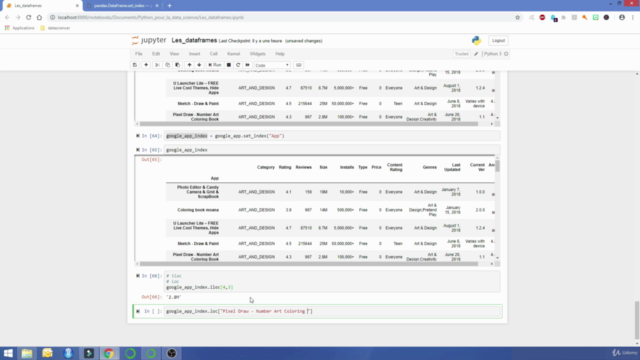The image size is (640, 360).
Task: Open the Edit menu
Action: [156, 54]
